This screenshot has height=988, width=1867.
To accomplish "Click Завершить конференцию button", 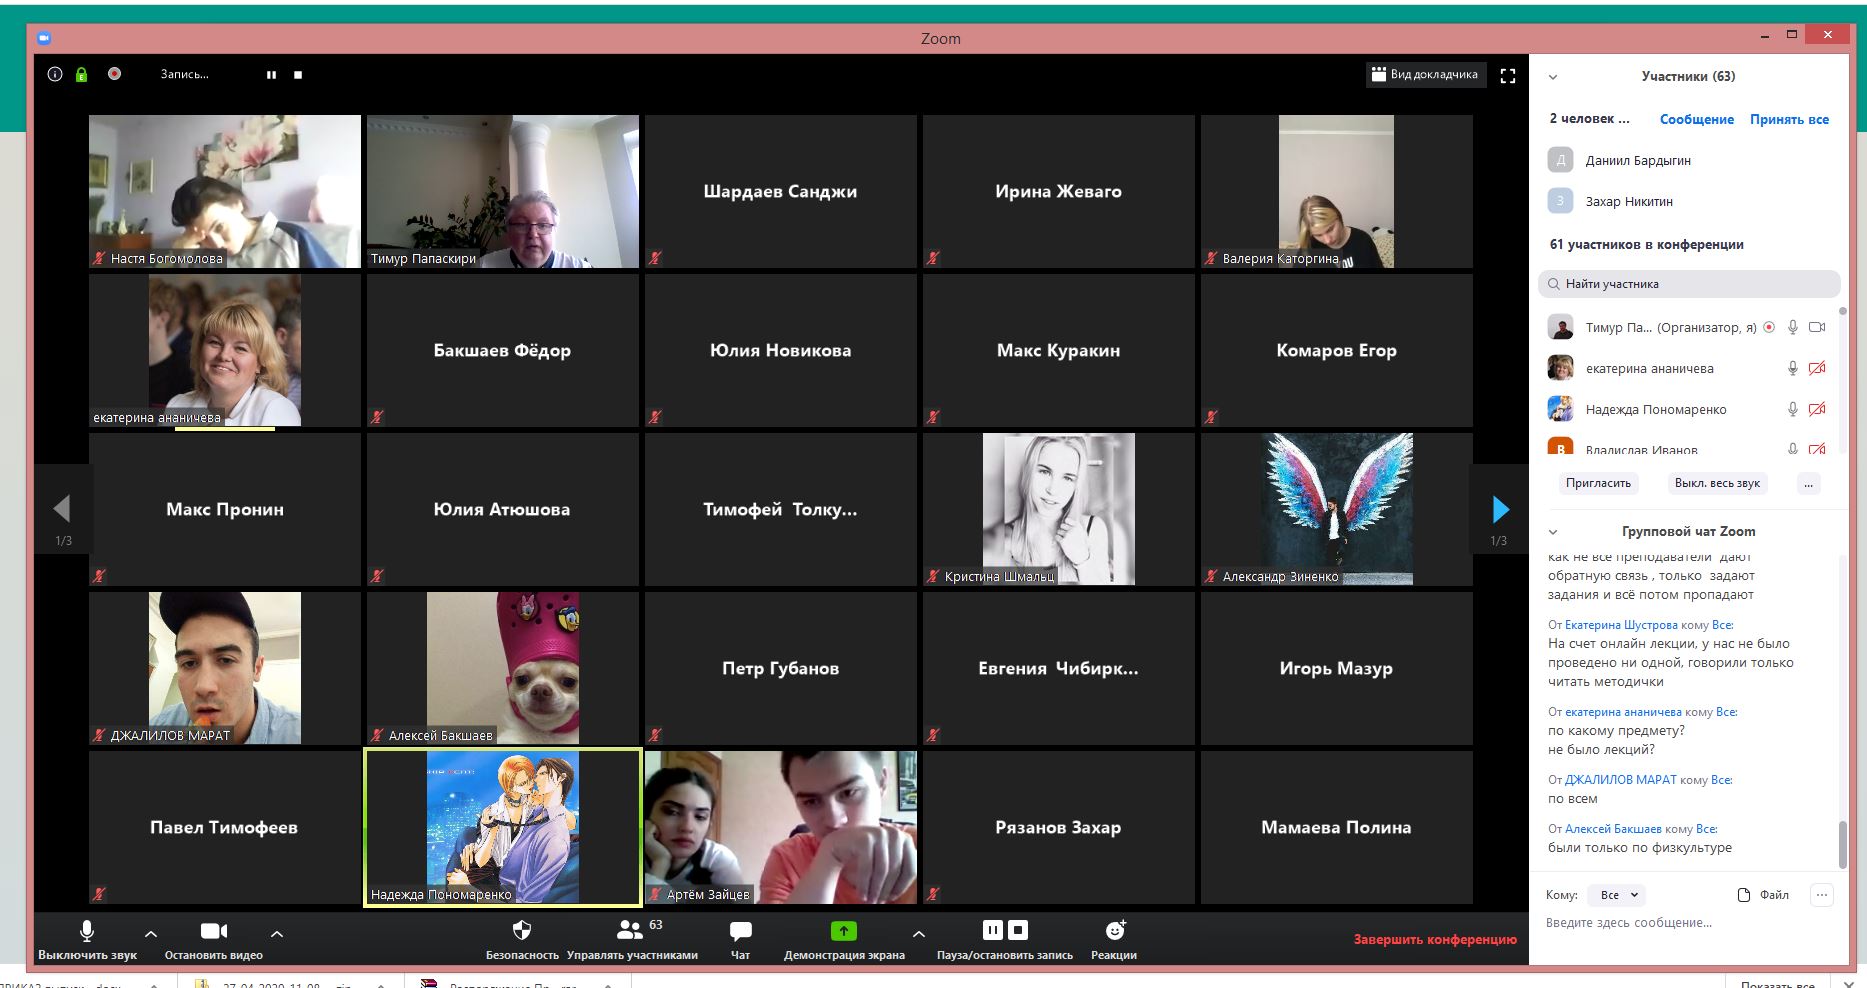I will (x=1435, y=939).
